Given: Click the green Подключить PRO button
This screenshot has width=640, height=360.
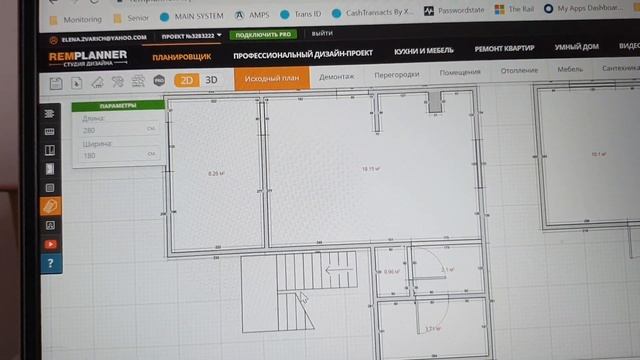Looking at the screenshot, I should coord(263,35).
